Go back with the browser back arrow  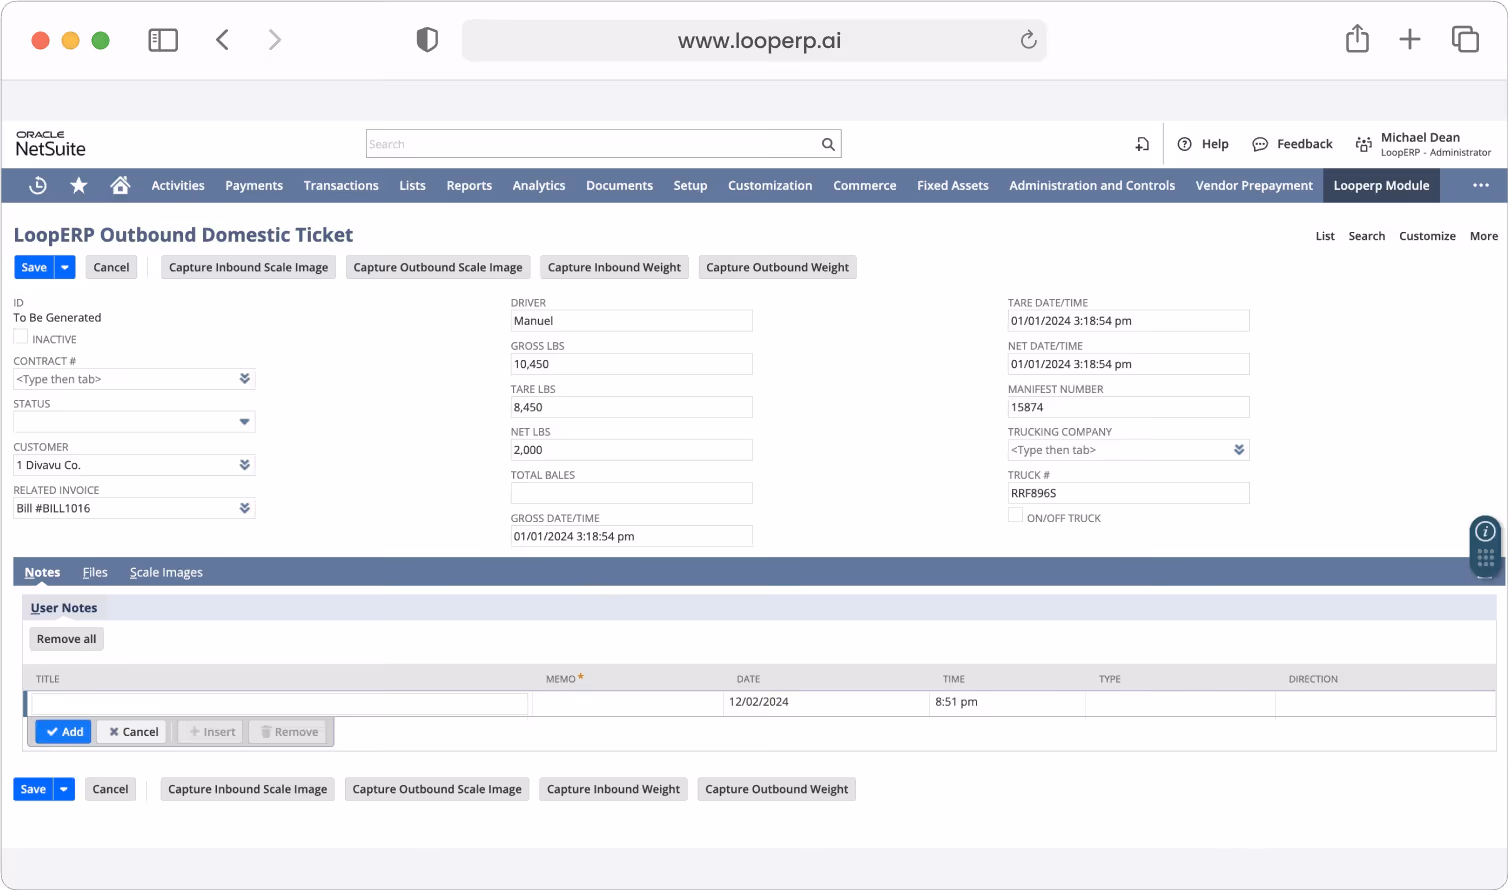pyautogui.click(x=222, y=40)
